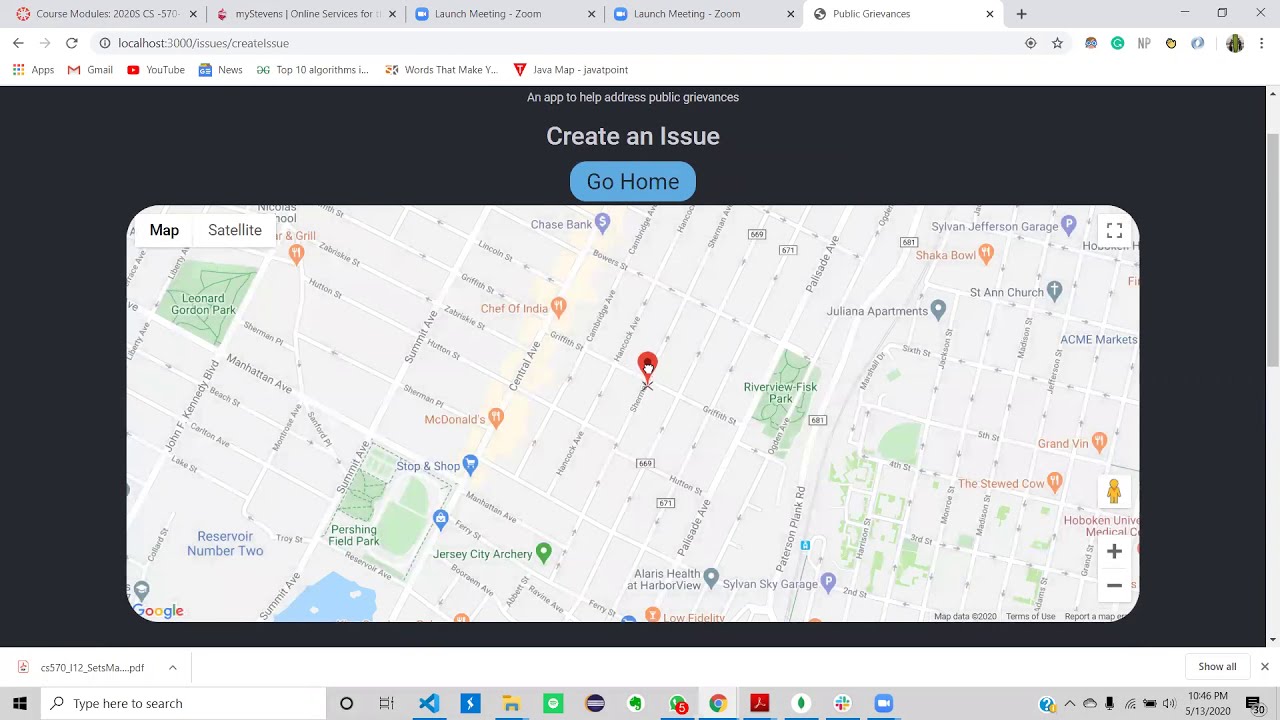This screenshot has width=1280, height=720.
Task: Click Show all downloads
Action: [x=1217, y=667]
